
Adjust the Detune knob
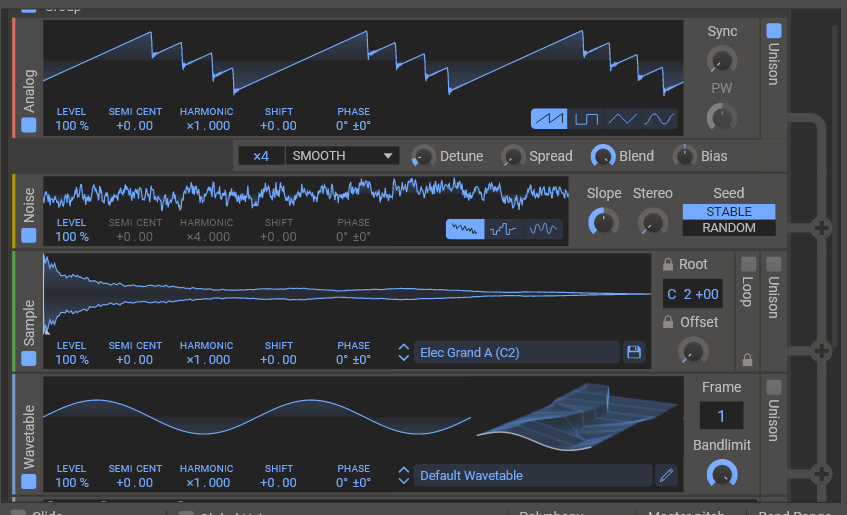coord(424,156)
